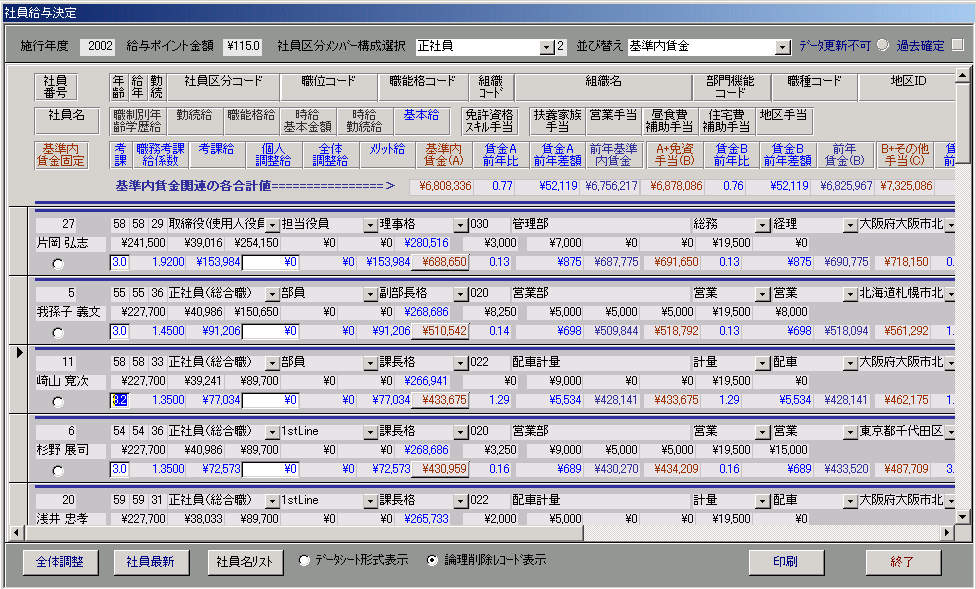
Task: Click 個人調整給 field for 杉野 展司
Action: (270, 469)
